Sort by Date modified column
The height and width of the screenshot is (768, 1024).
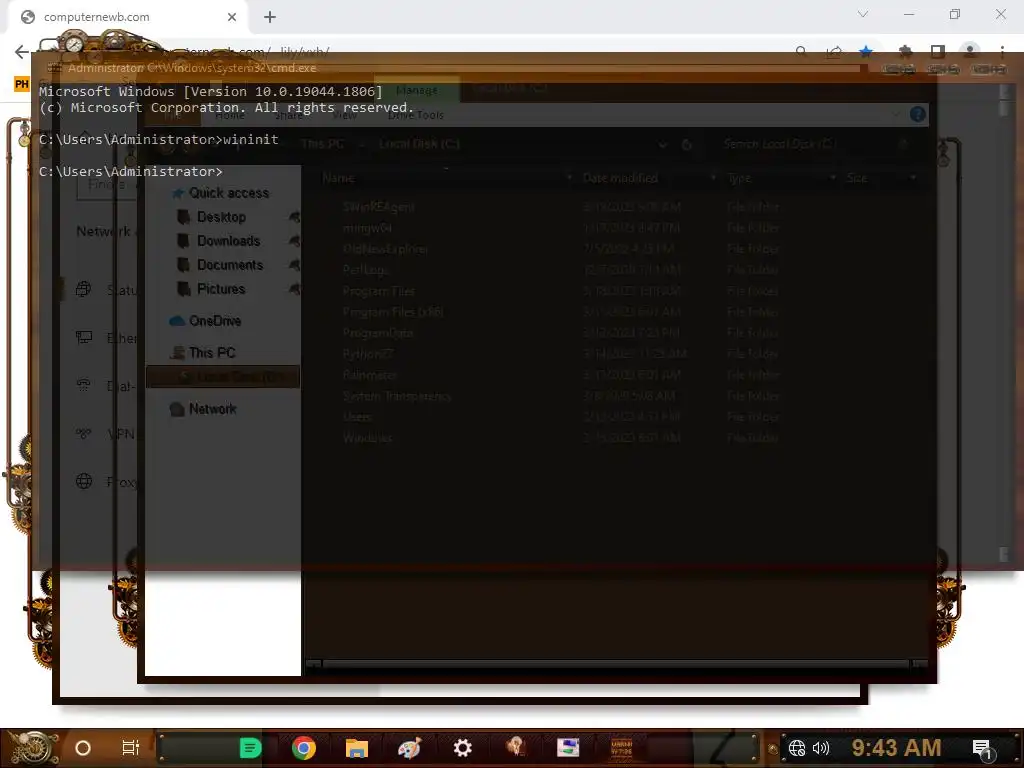pos(620,178)
